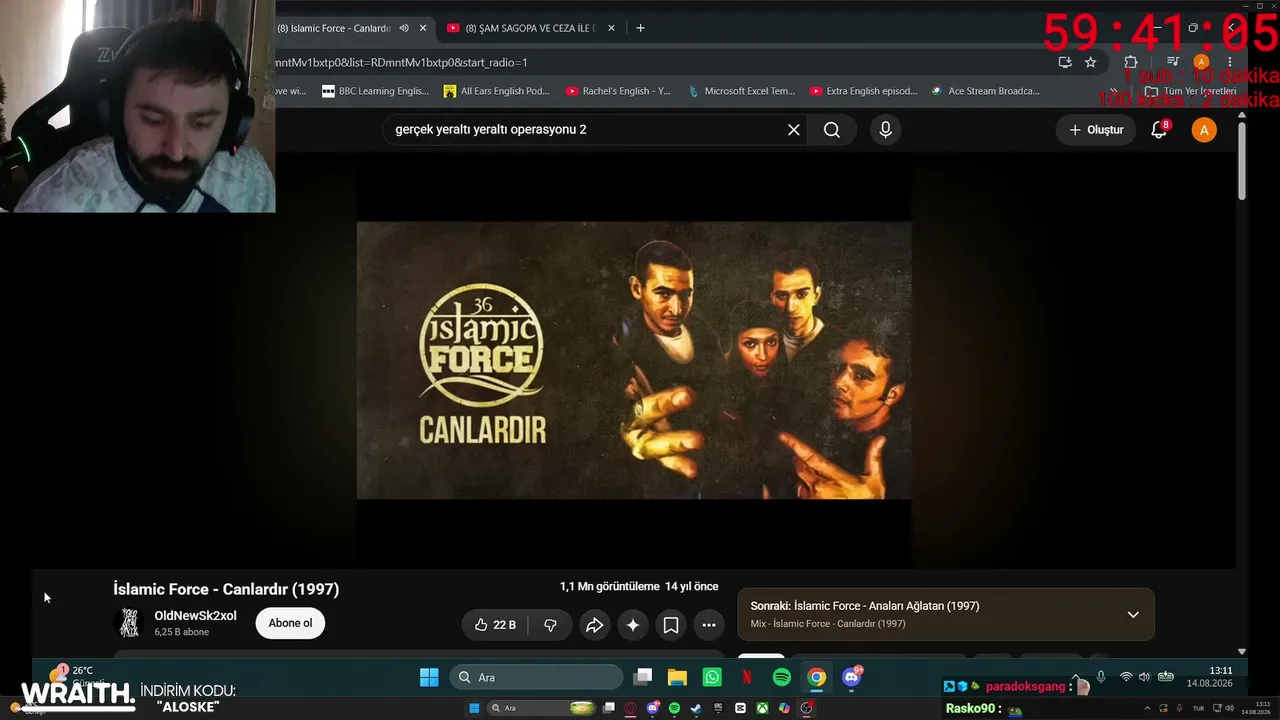This screenshot has height=720, width=1280.
Task: Click the 1,1 Mn görüntüleme view count
Action: 609,587
